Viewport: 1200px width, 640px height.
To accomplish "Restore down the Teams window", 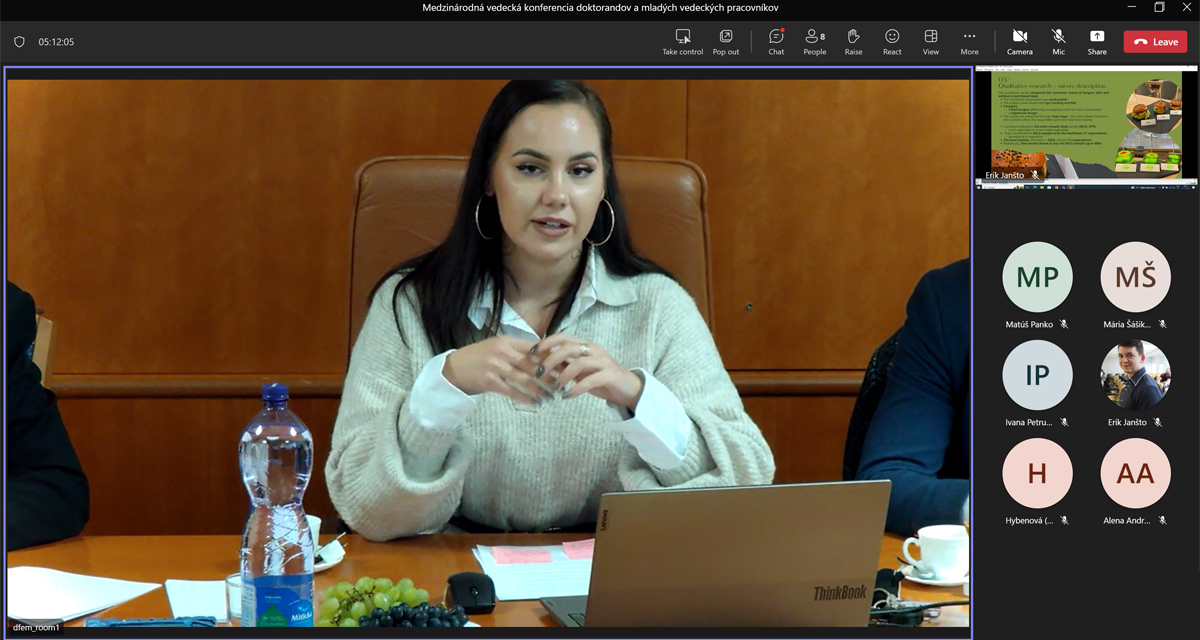I will point(1159,8).
